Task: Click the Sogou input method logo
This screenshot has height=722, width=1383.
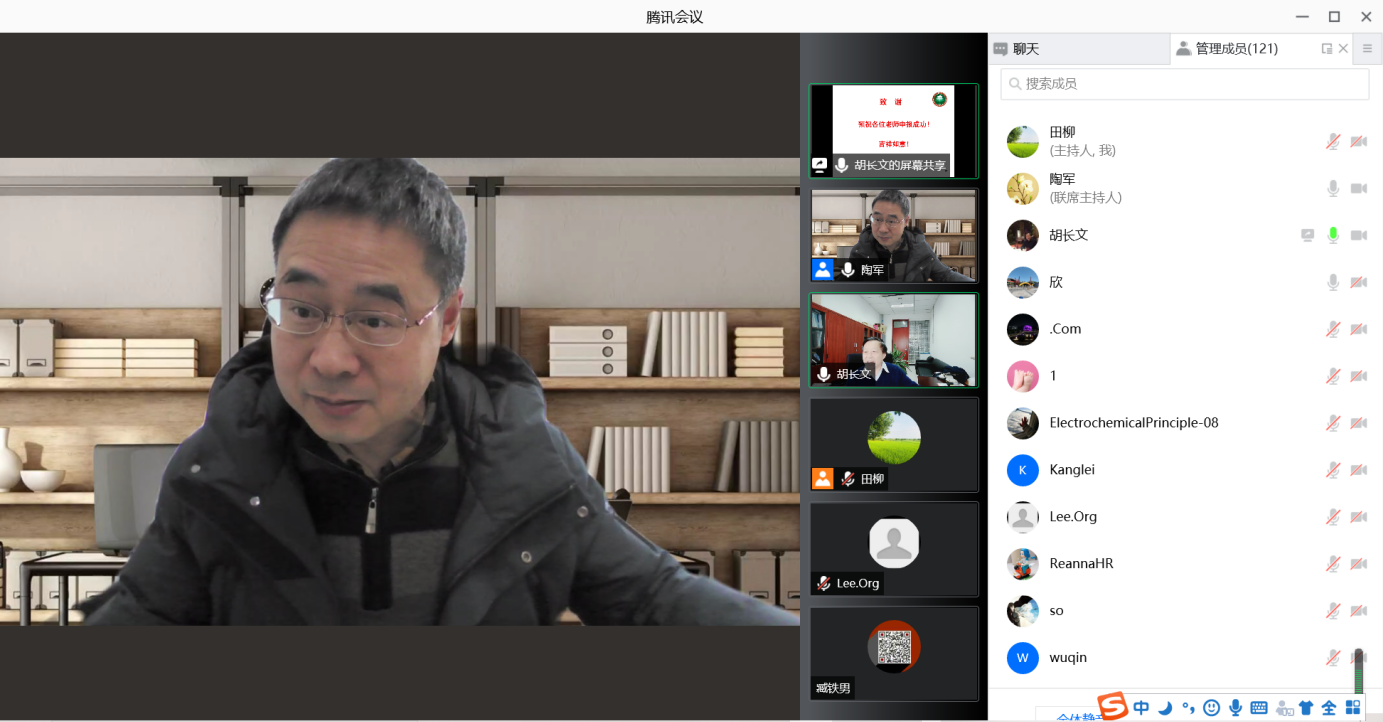Action: click(1113, 706)
